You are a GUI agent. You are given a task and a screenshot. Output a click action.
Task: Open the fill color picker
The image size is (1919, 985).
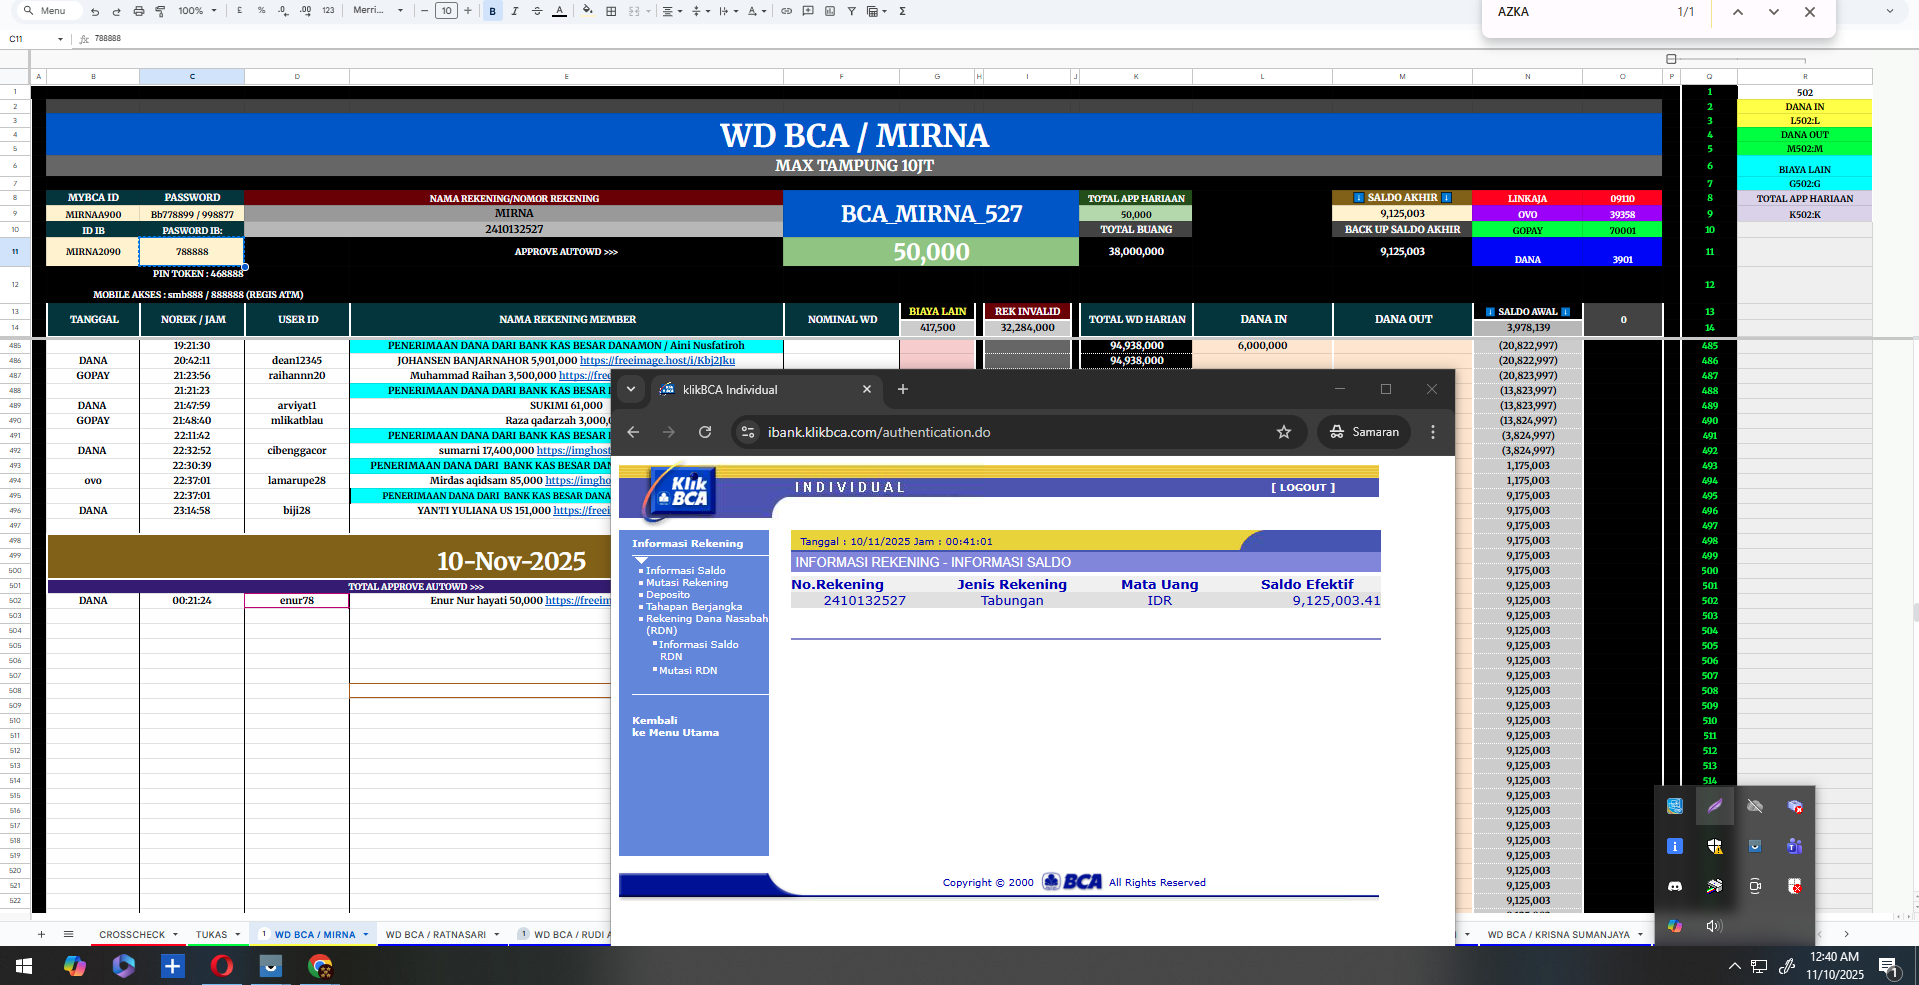pyautogui.click(x=587, y=11)
